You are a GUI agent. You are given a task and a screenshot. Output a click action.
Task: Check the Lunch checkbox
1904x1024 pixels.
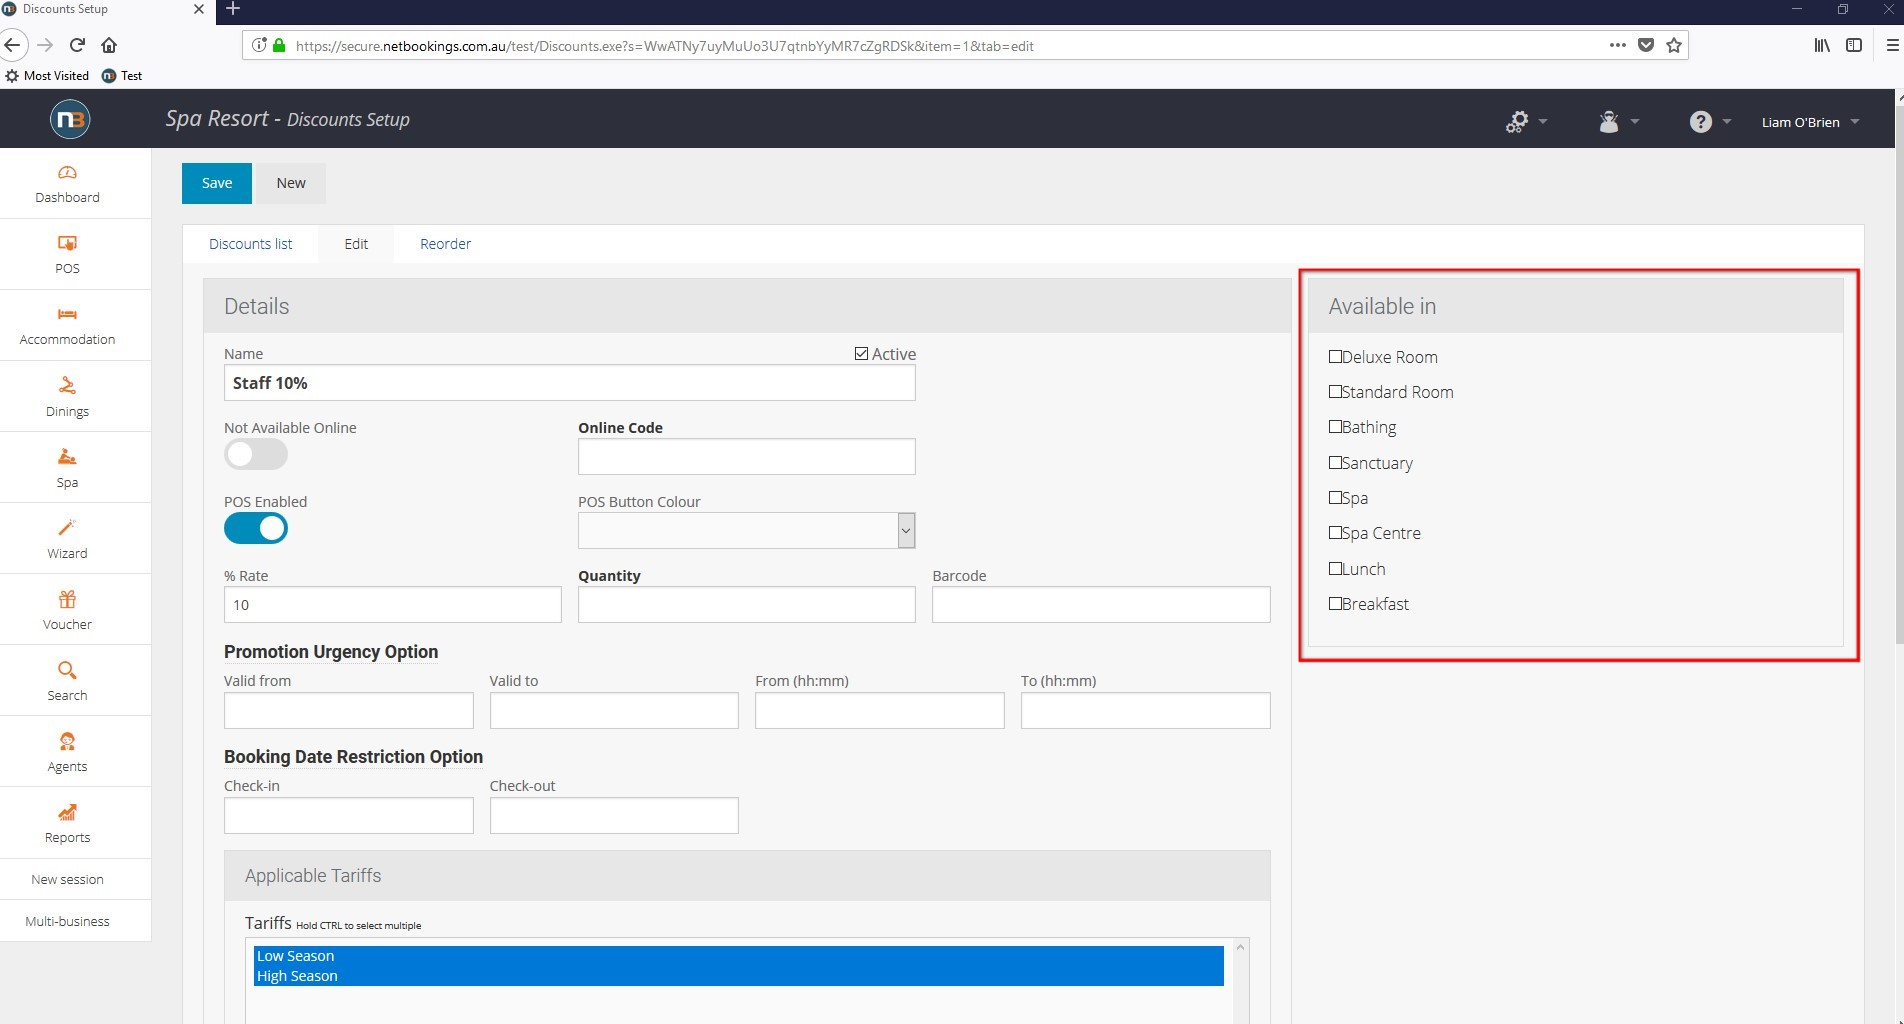coord(1335,568)
